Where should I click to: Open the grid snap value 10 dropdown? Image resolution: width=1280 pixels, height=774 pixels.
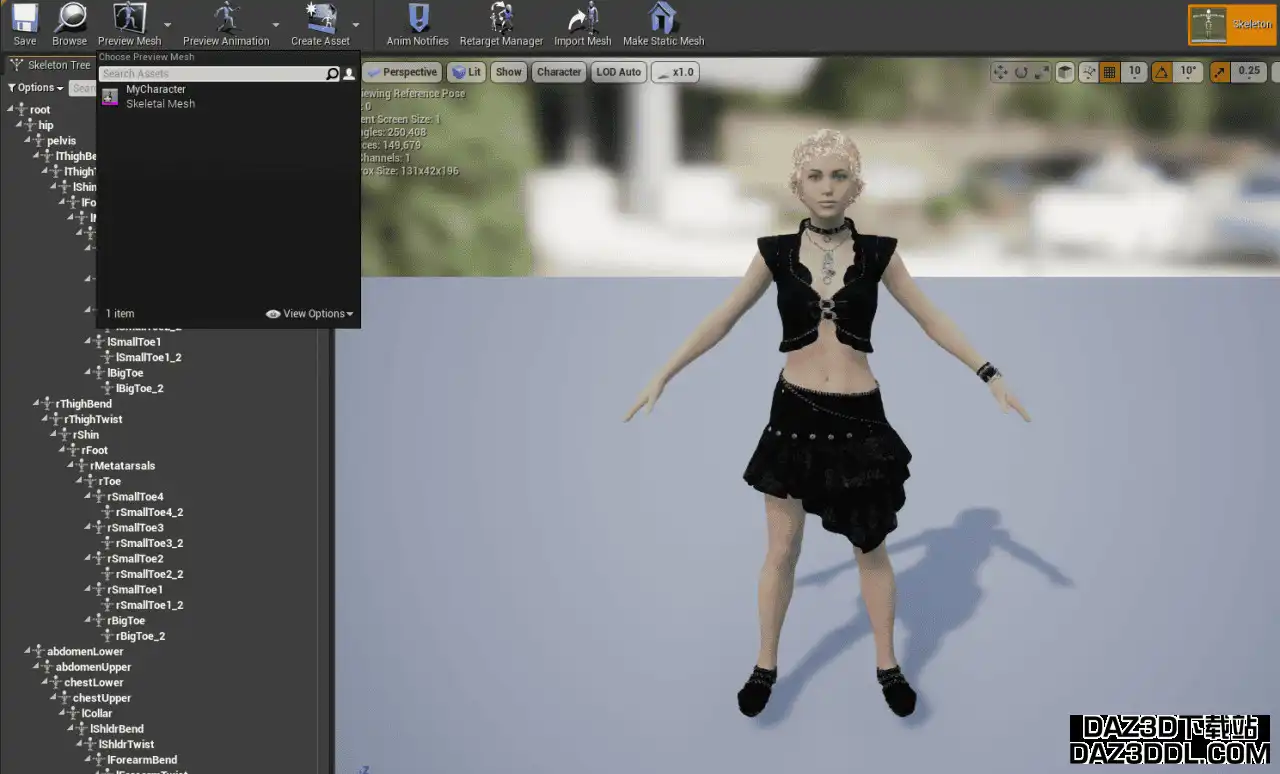pyautogui.click(x=1134, y=72)
